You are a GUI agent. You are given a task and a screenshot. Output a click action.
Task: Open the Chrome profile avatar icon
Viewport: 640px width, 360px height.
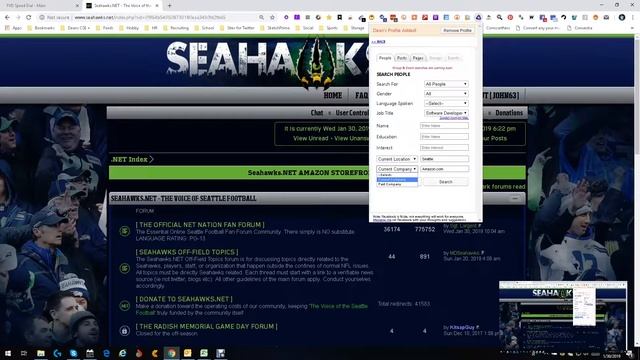pos(622,17)
